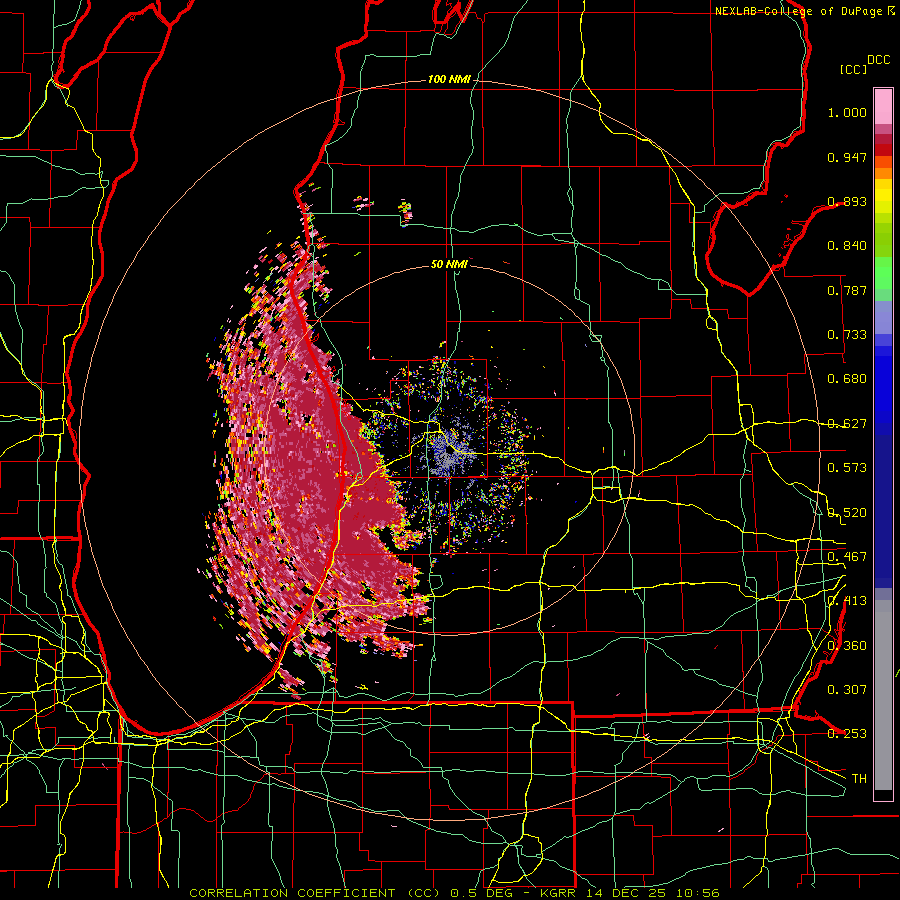The height and width of the screenshot is (900, 900).
Task: Select the 0.680 scale value
Action: coord(847,379)
